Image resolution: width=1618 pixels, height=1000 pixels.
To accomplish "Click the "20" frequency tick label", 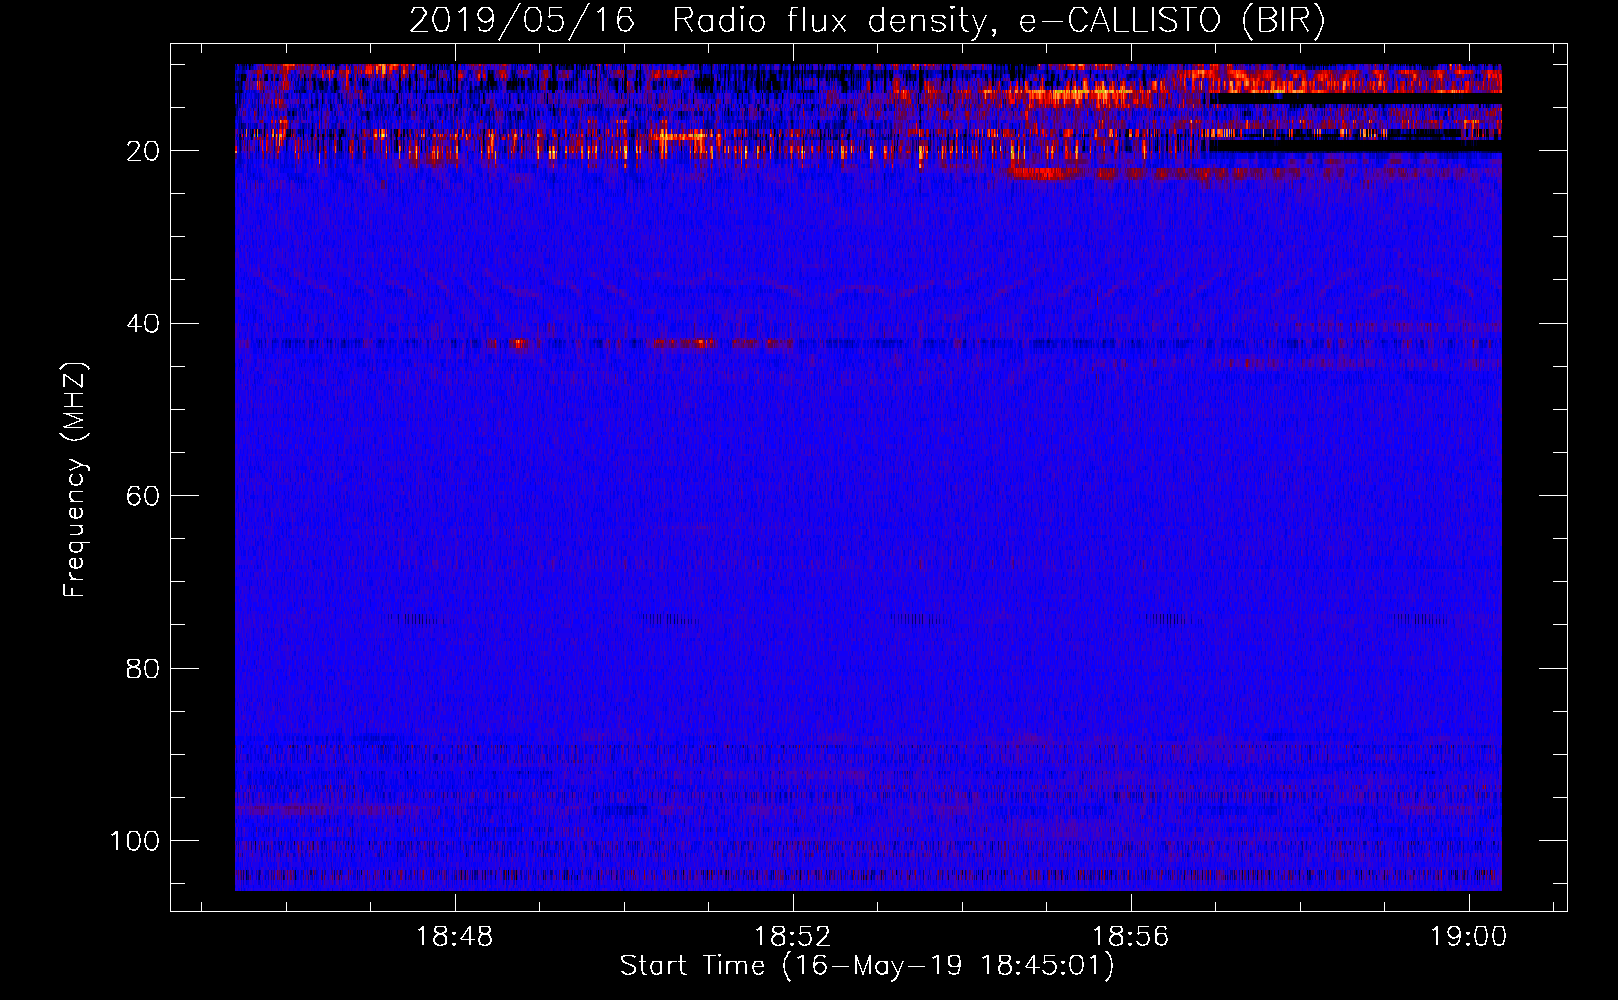I will (144, 151).
